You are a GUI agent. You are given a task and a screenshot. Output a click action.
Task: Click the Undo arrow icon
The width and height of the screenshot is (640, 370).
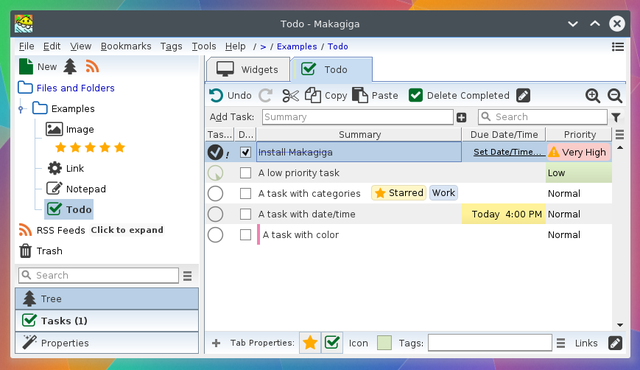pos(216,95)
